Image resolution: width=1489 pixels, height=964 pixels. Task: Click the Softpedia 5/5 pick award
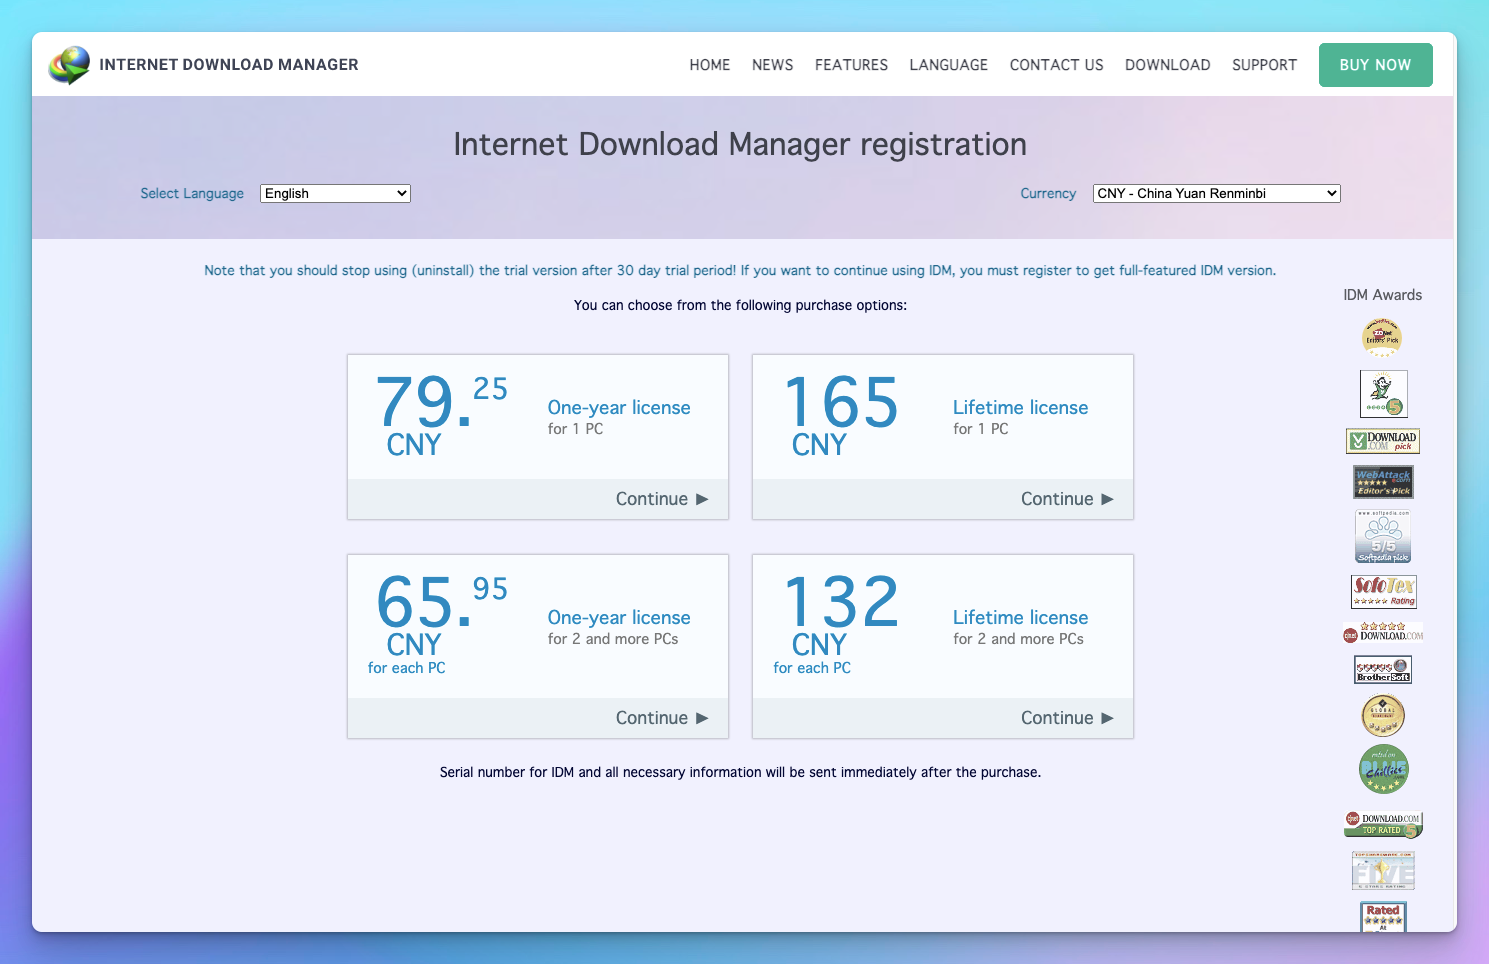click(x=1383, y=537)
